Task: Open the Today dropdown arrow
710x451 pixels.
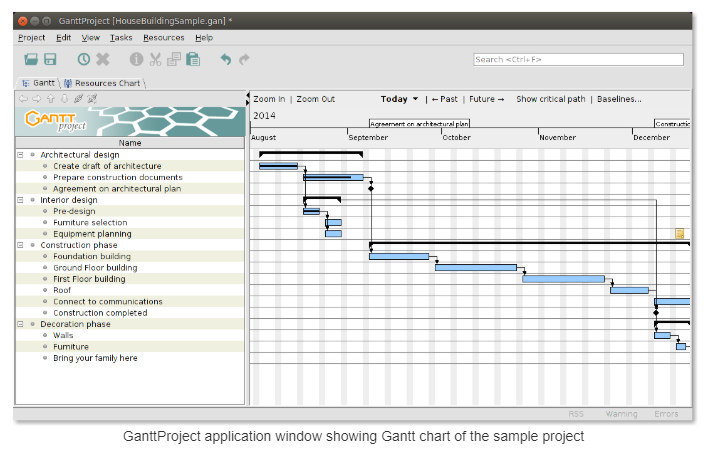Action: pos(415,99)
